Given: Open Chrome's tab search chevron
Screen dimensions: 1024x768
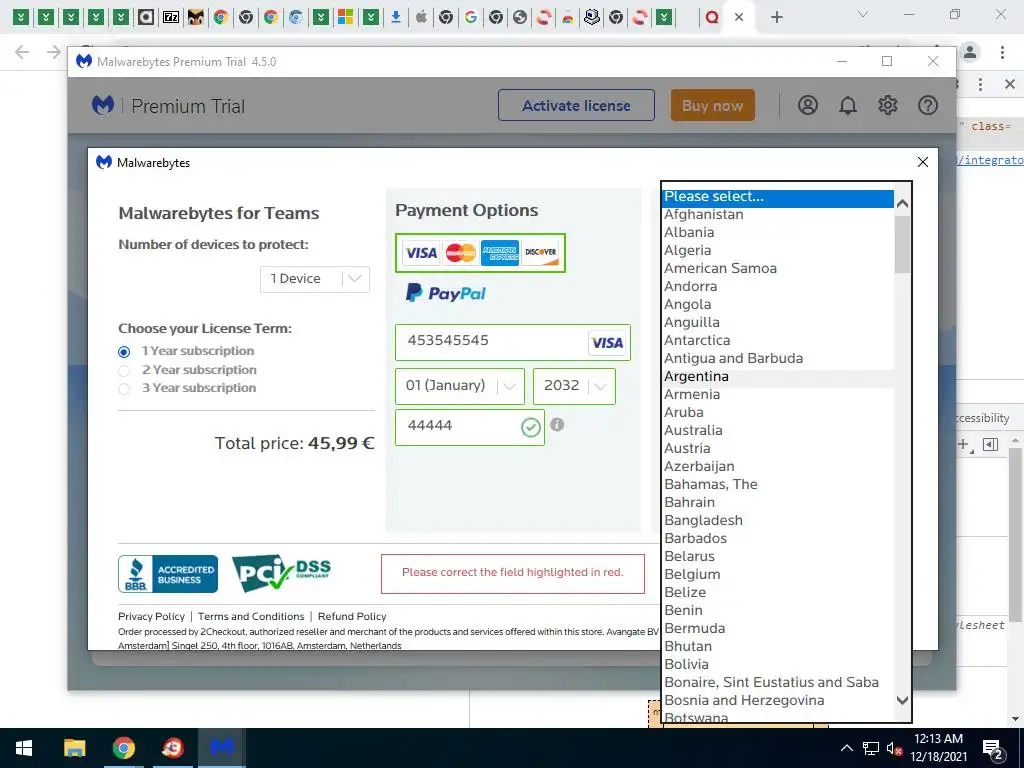Looking at the screenshot, I should (x=863, y=14).
